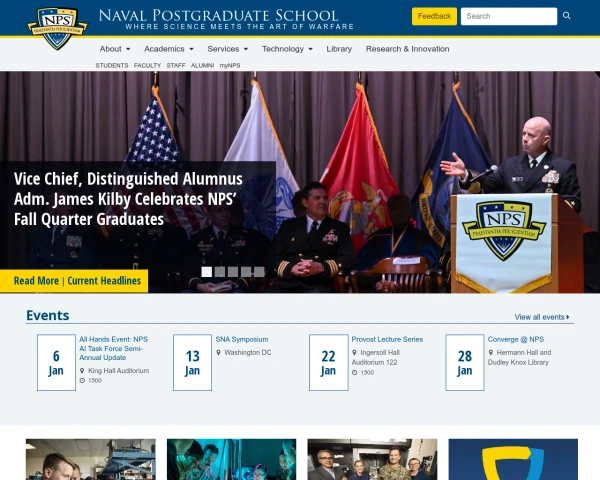Click View all events link
600x480 pixels.
click(542, 317)
